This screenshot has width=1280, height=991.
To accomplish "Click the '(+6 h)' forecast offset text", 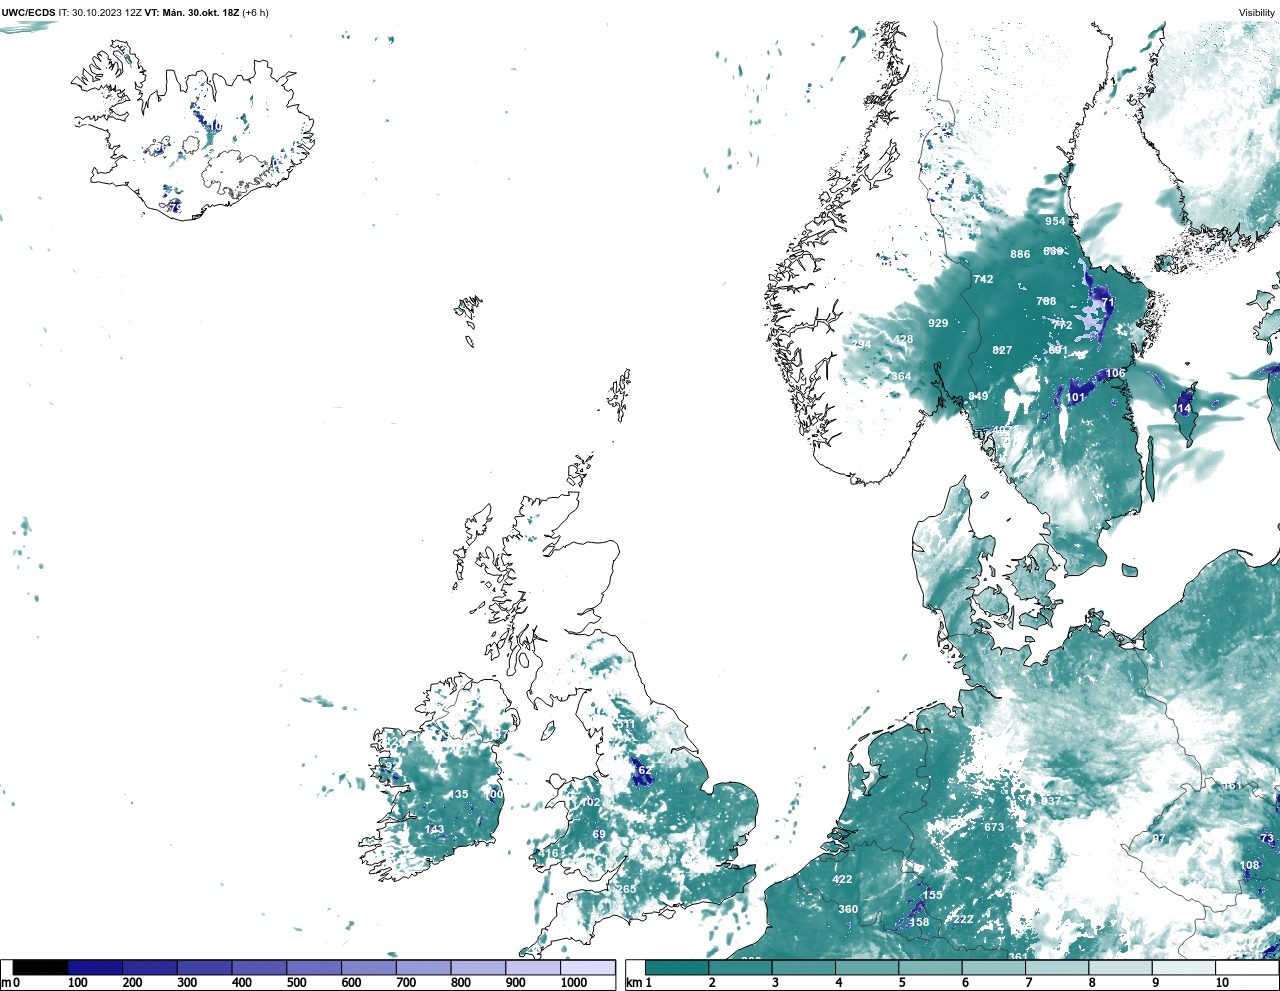I will (255, 13).
